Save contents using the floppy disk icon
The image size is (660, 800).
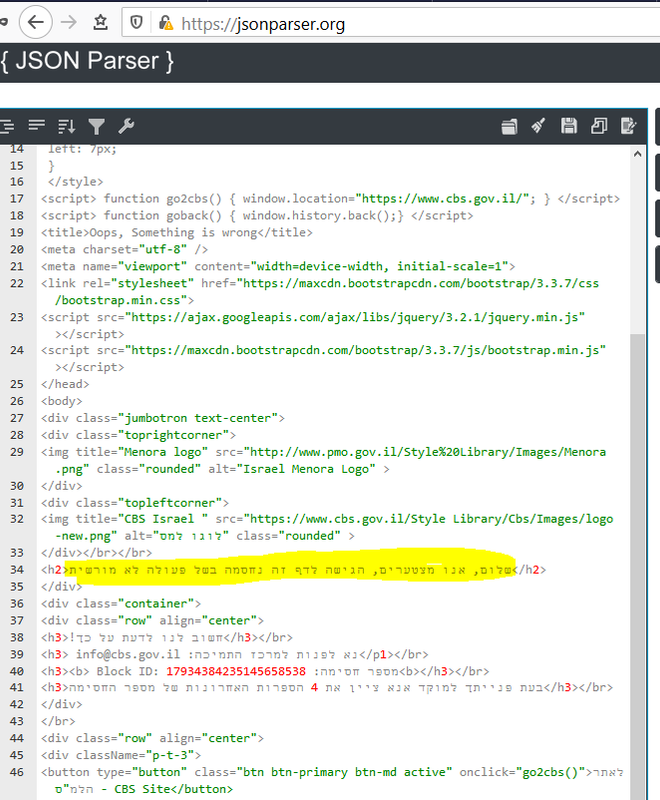point(569,126)
